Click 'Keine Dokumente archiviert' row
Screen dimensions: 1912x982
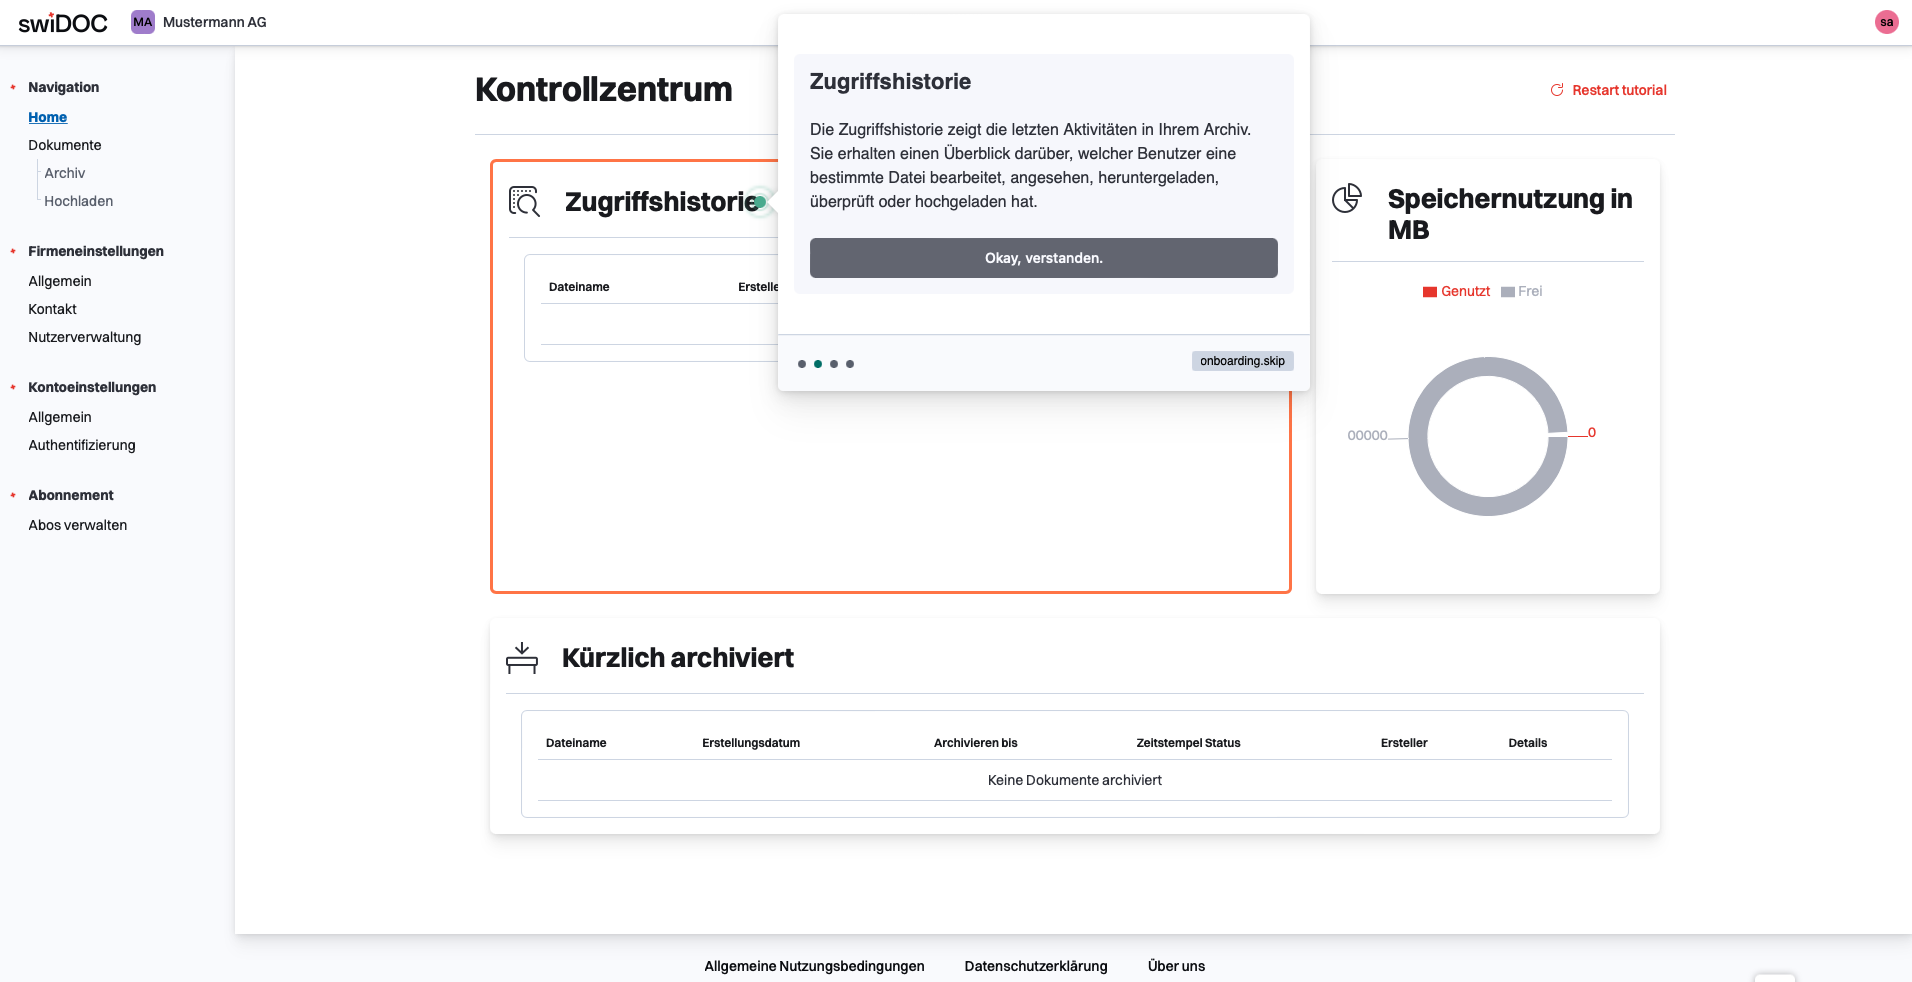(1075, 780)
